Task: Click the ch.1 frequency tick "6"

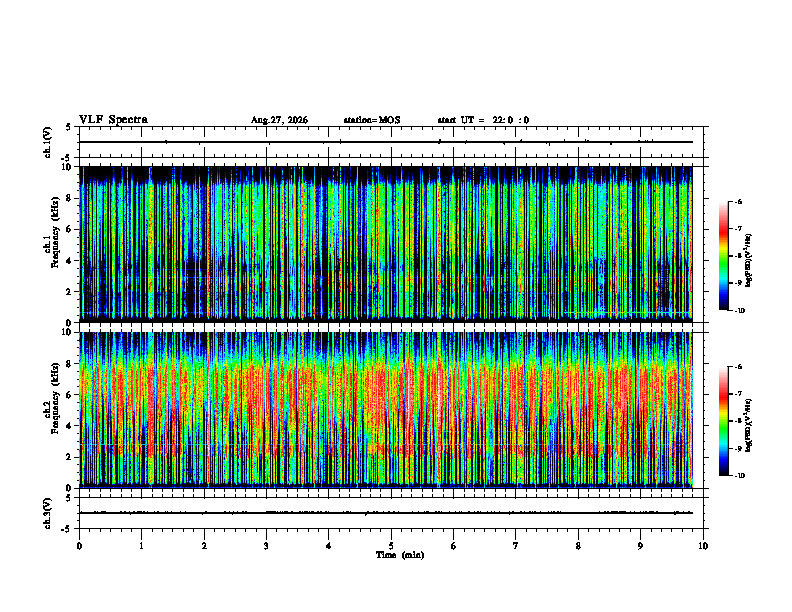Action: (70, 230)
